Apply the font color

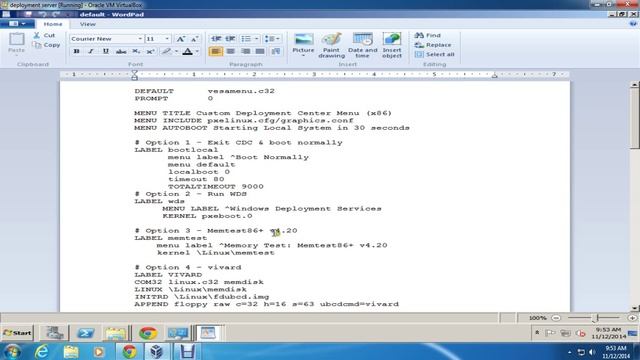pyautogui.click(x=188, y=51)
